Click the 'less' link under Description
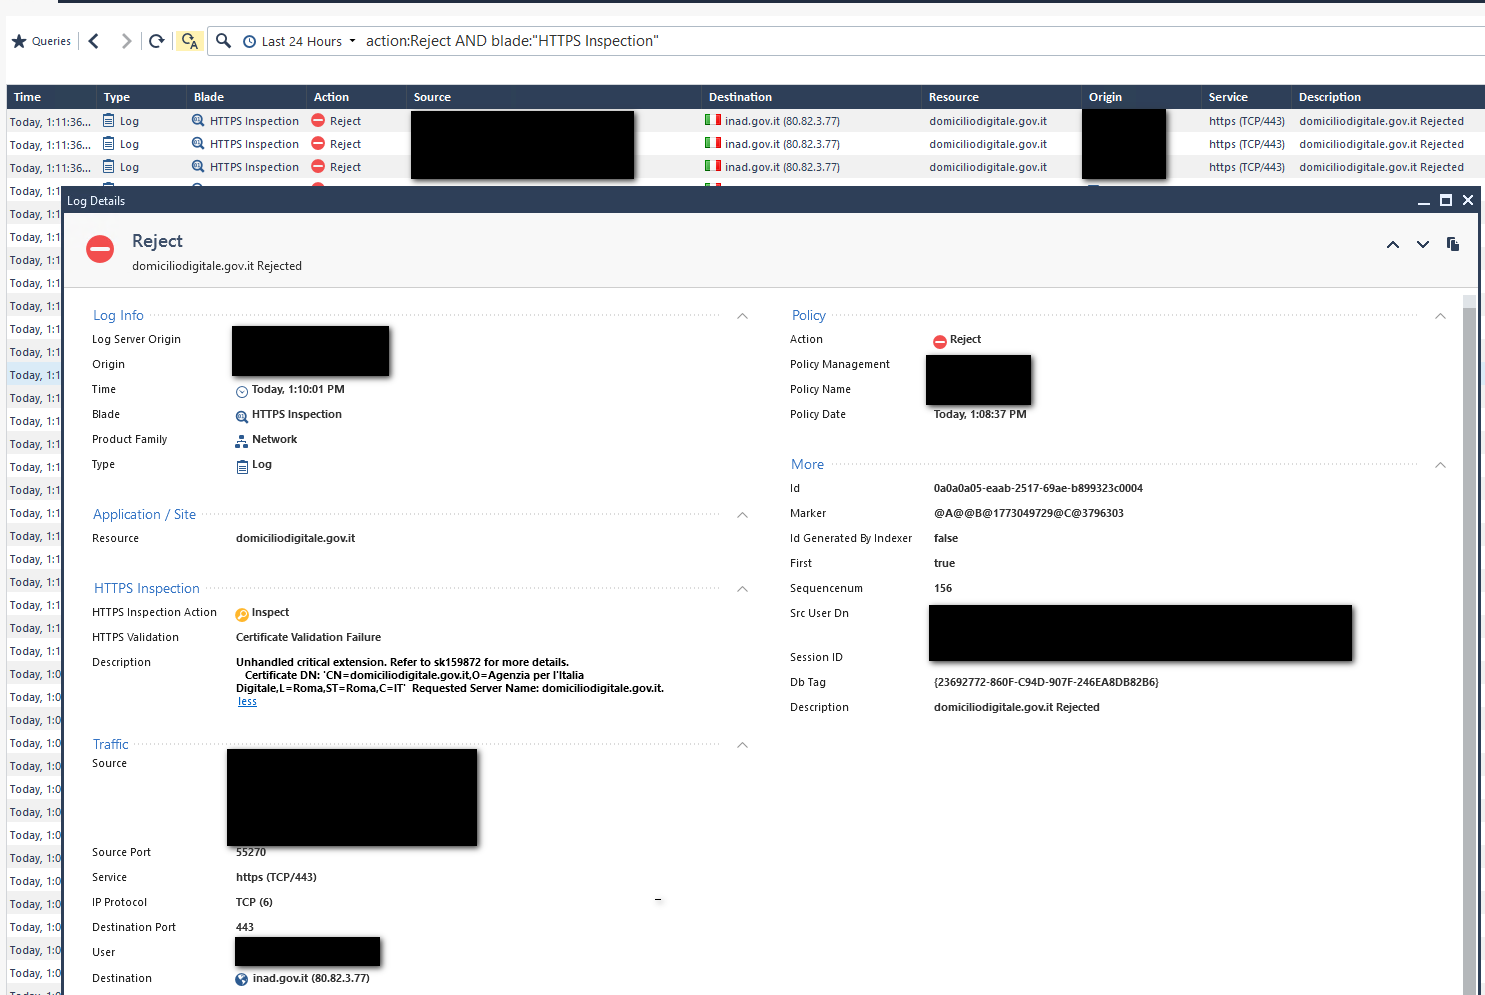The width and height of the screenshot is (1485, 995). [247, 702]
